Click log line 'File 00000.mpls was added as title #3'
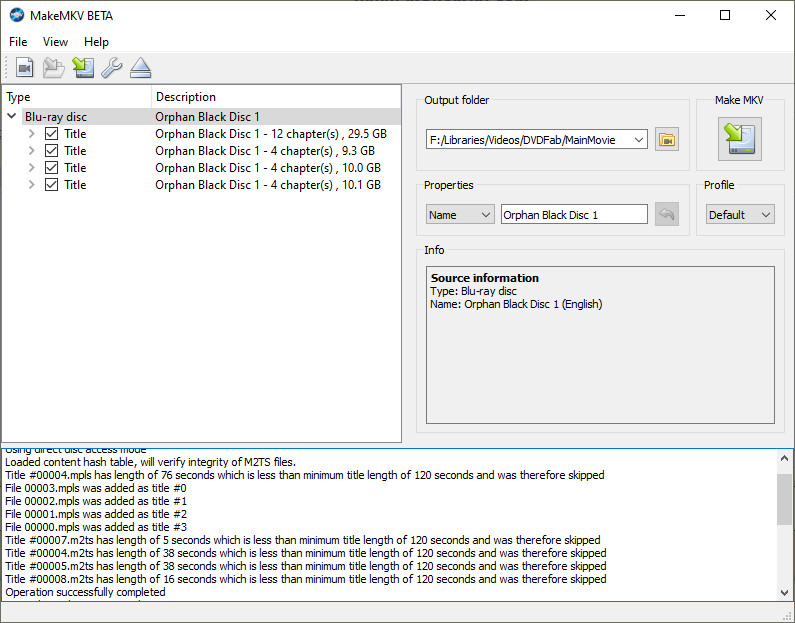Screen dimensions: 795x623 click(96, 527)
